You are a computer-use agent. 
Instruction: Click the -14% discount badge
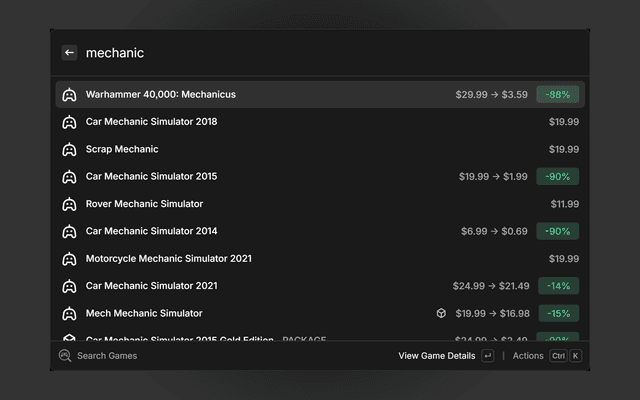[x=558, y=286]
